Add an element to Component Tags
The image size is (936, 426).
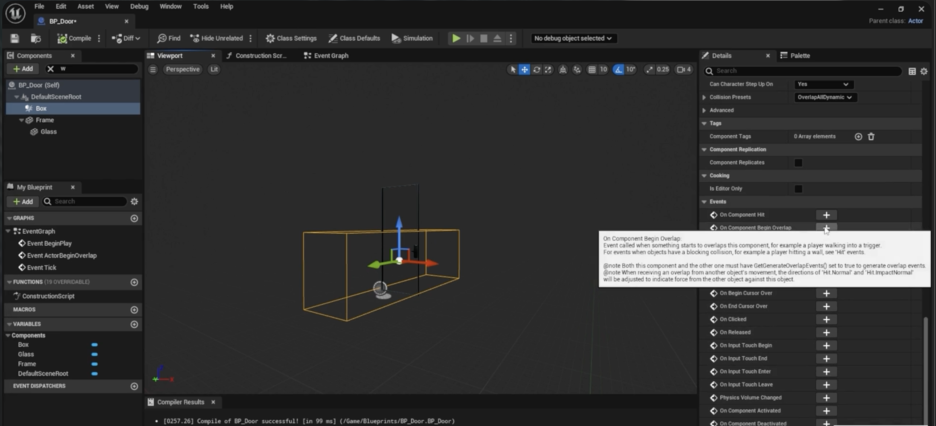(x=858, y=137)
